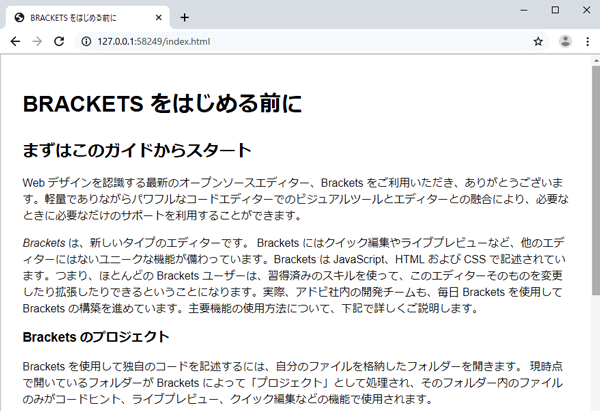Viewport: 600px width, 411px height.
Task: Maximize the browser window
Action: (555, 10)
